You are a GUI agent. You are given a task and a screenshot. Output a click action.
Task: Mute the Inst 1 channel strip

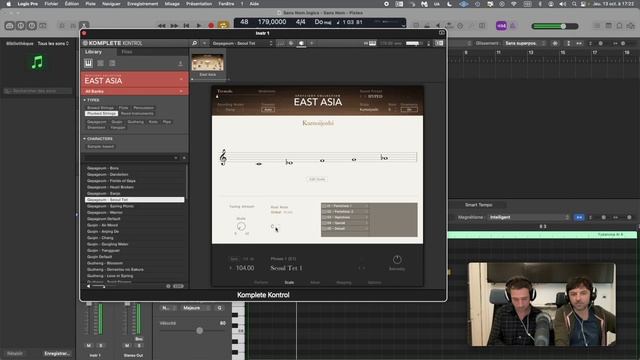tap(89, 346)
